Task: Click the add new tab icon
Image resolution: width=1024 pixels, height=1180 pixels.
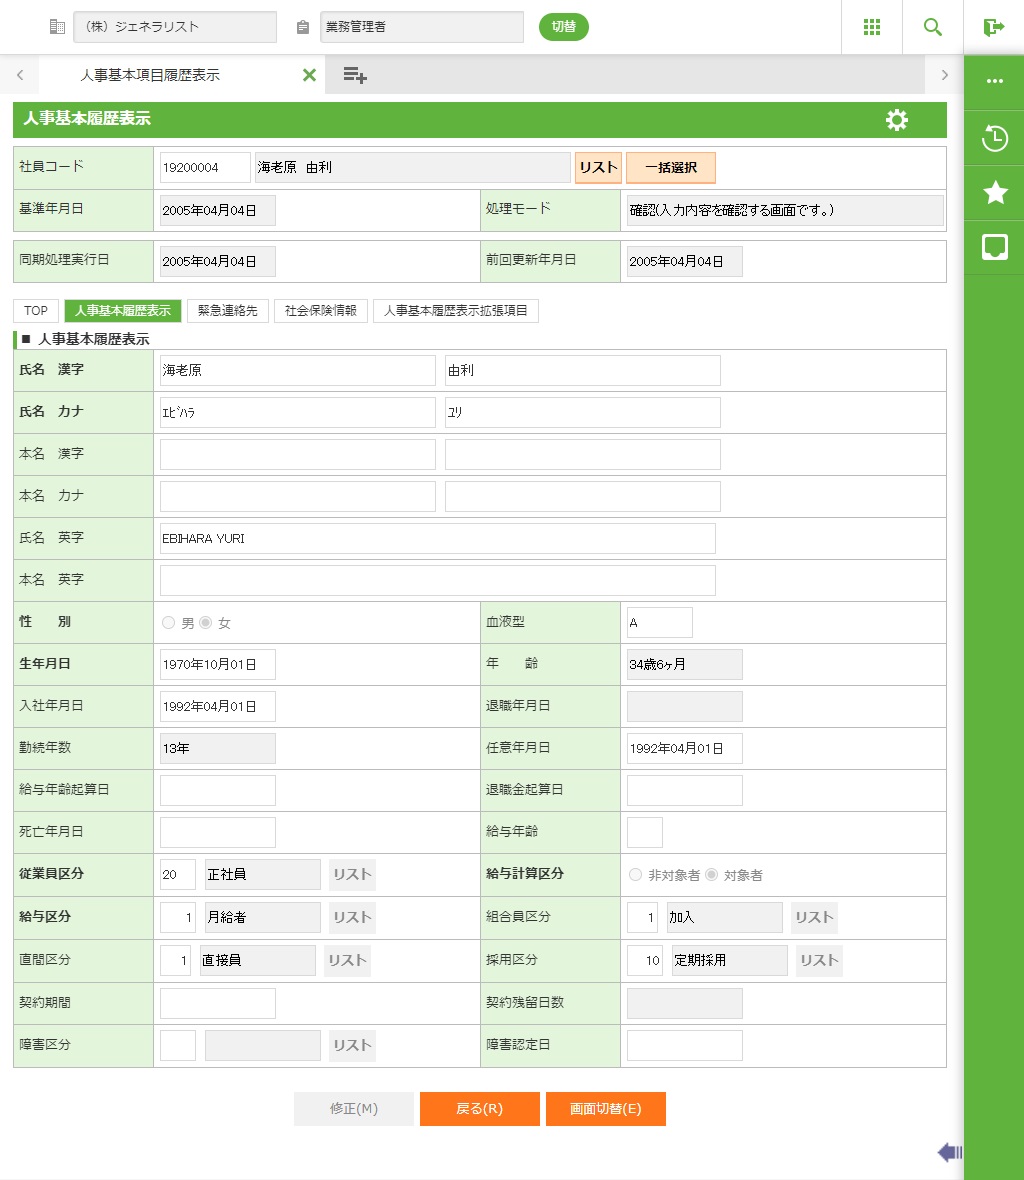Action: click(x=355, y=75)
